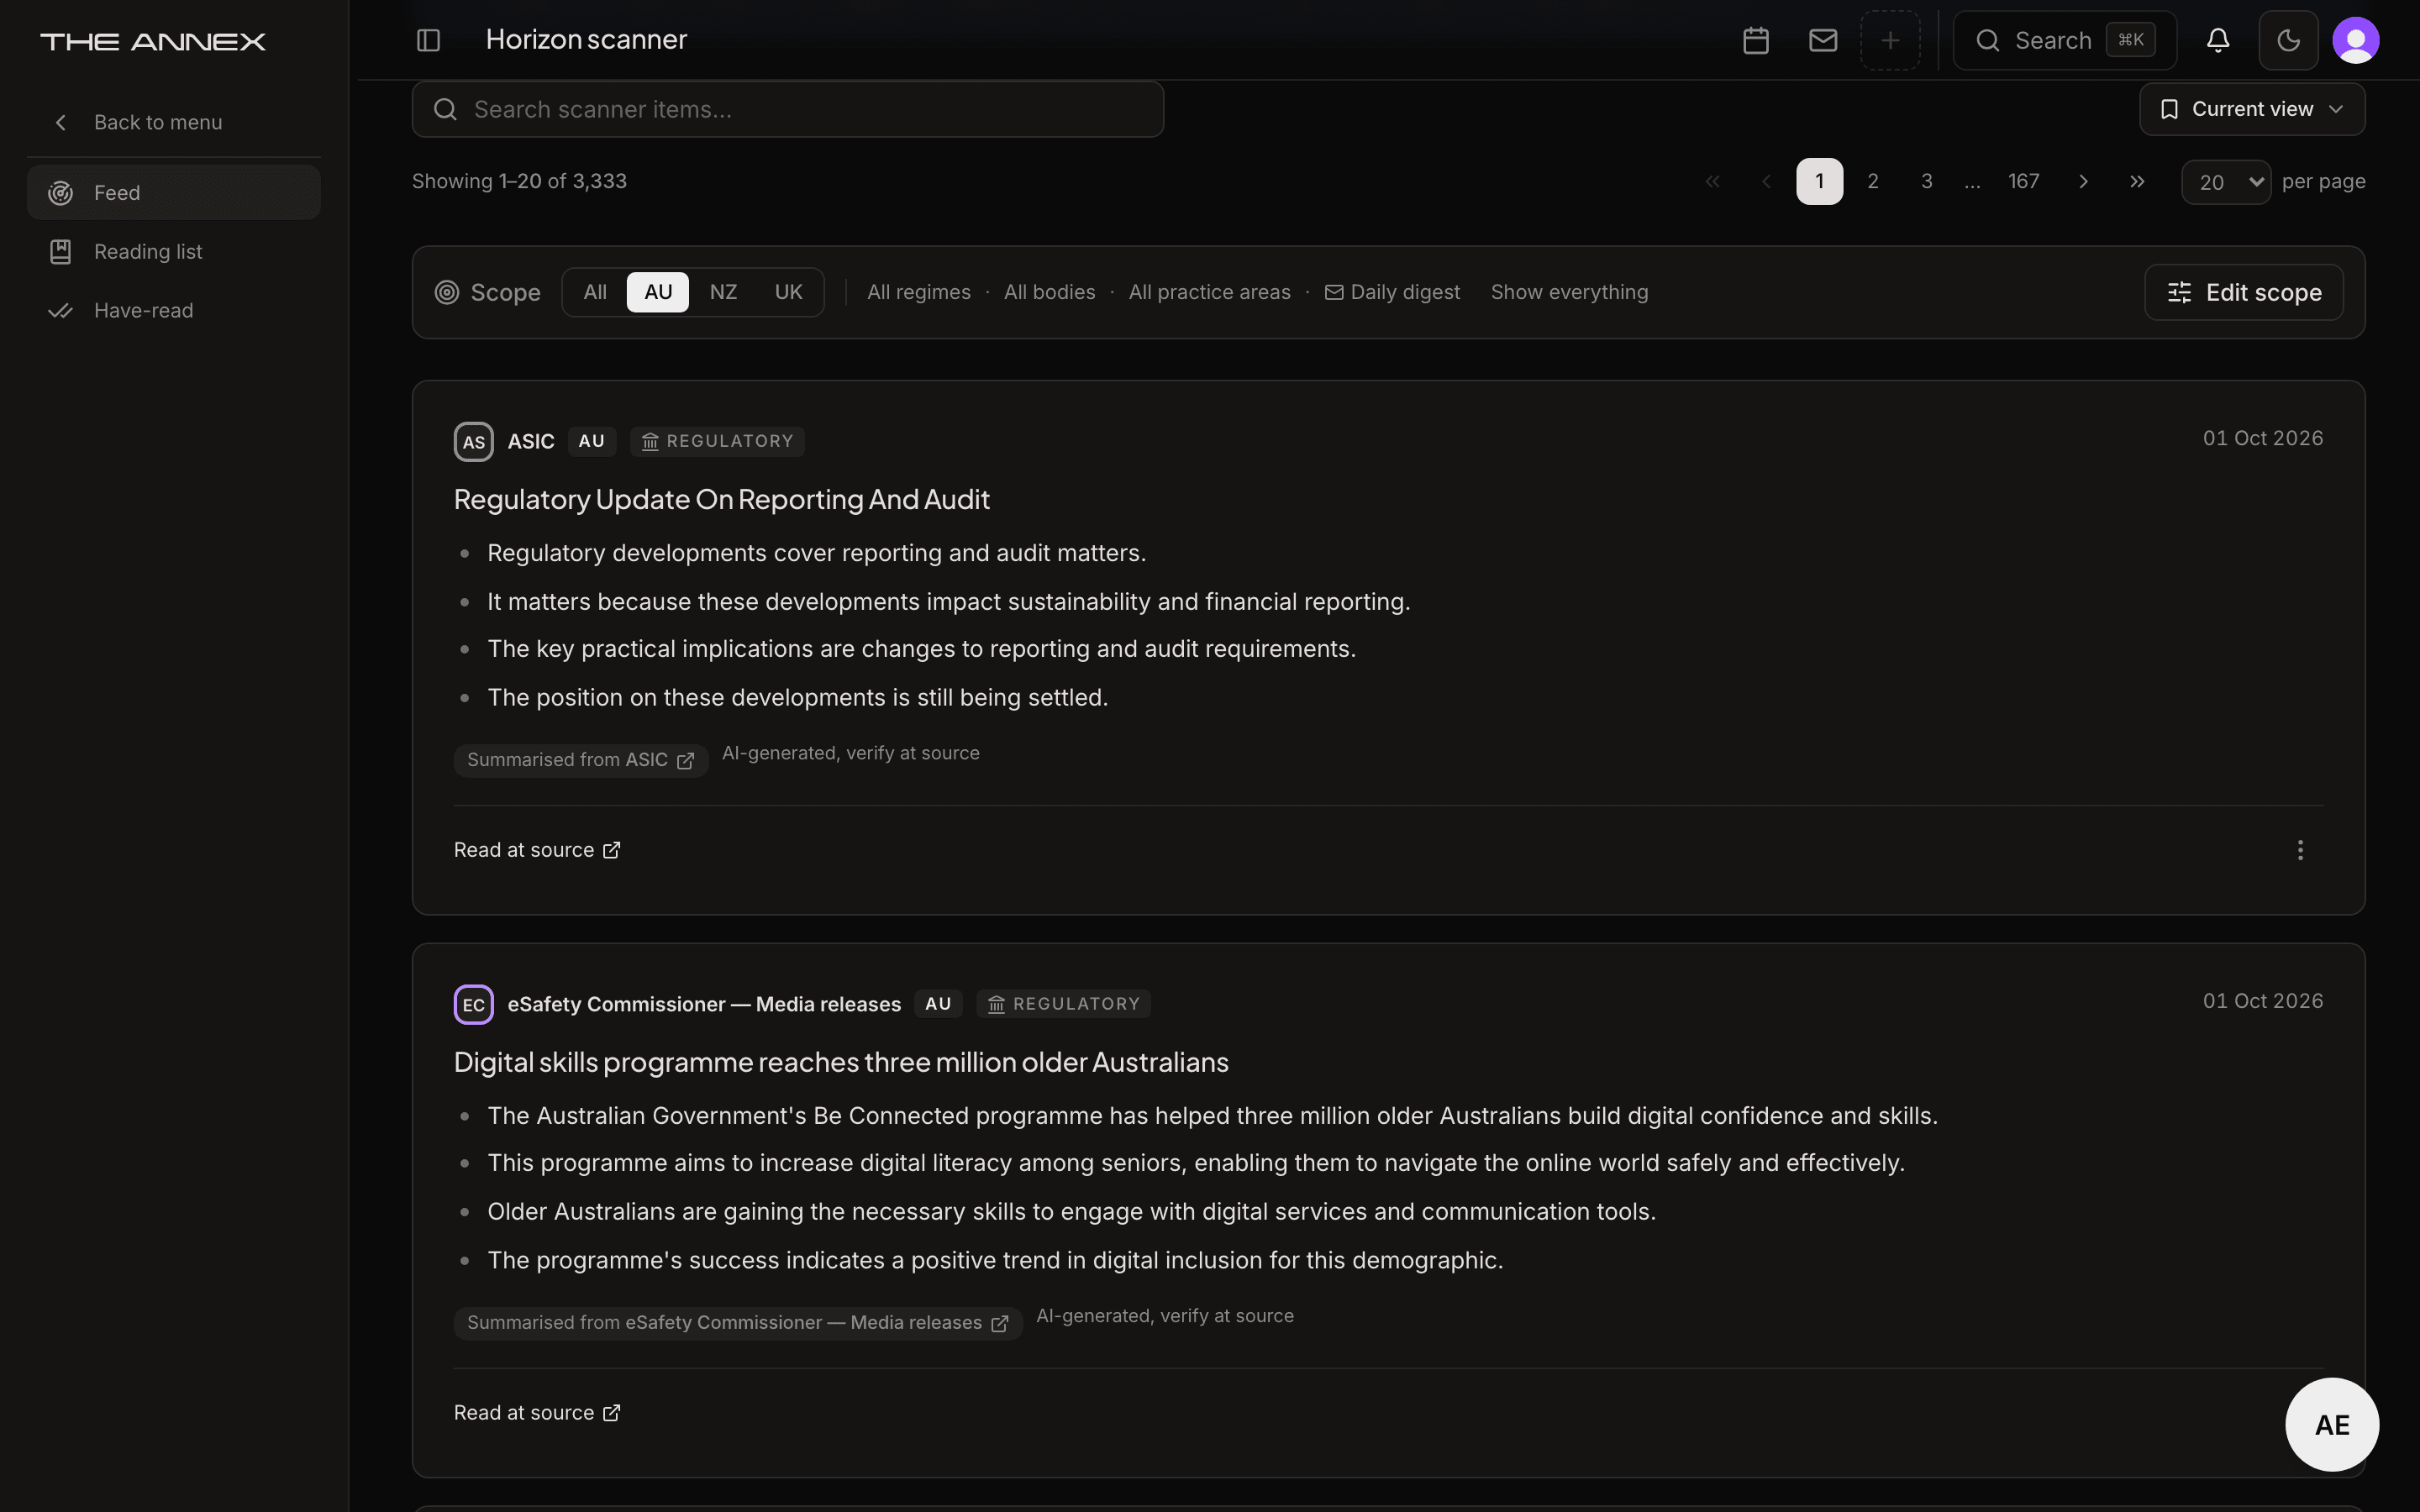Screen dimensions: 2420x1512
Task: Open All bodies filter
Action: (x=1050, y=292)
